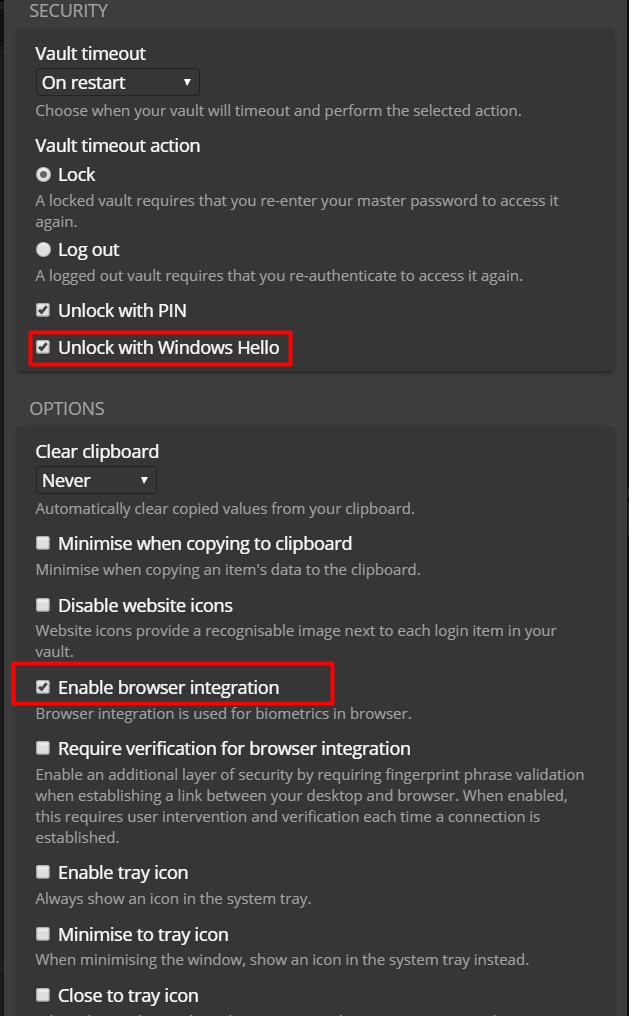Click the OPTIONS section header
This screenshot has height=1016, width=629.
69,408
